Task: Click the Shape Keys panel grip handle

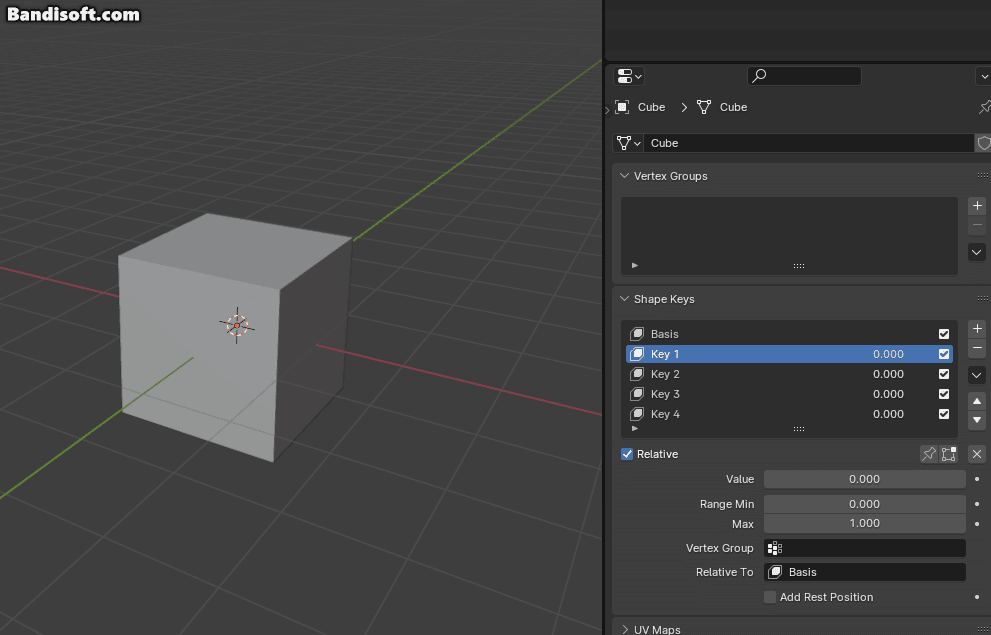Action: [982, 299]
